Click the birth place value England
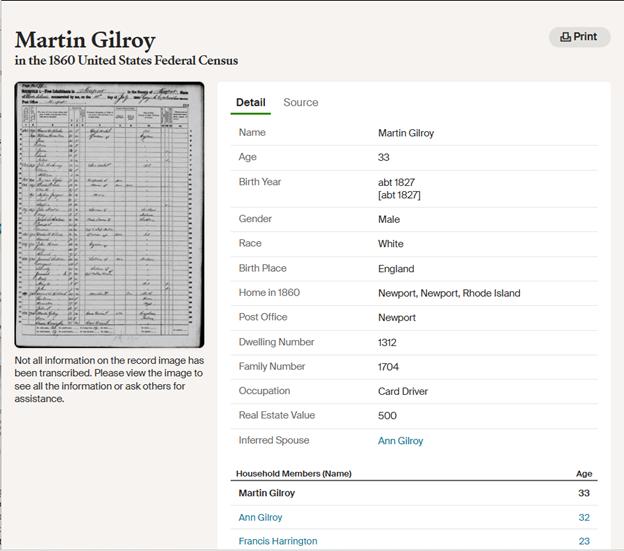 click(x=396, y=268)
